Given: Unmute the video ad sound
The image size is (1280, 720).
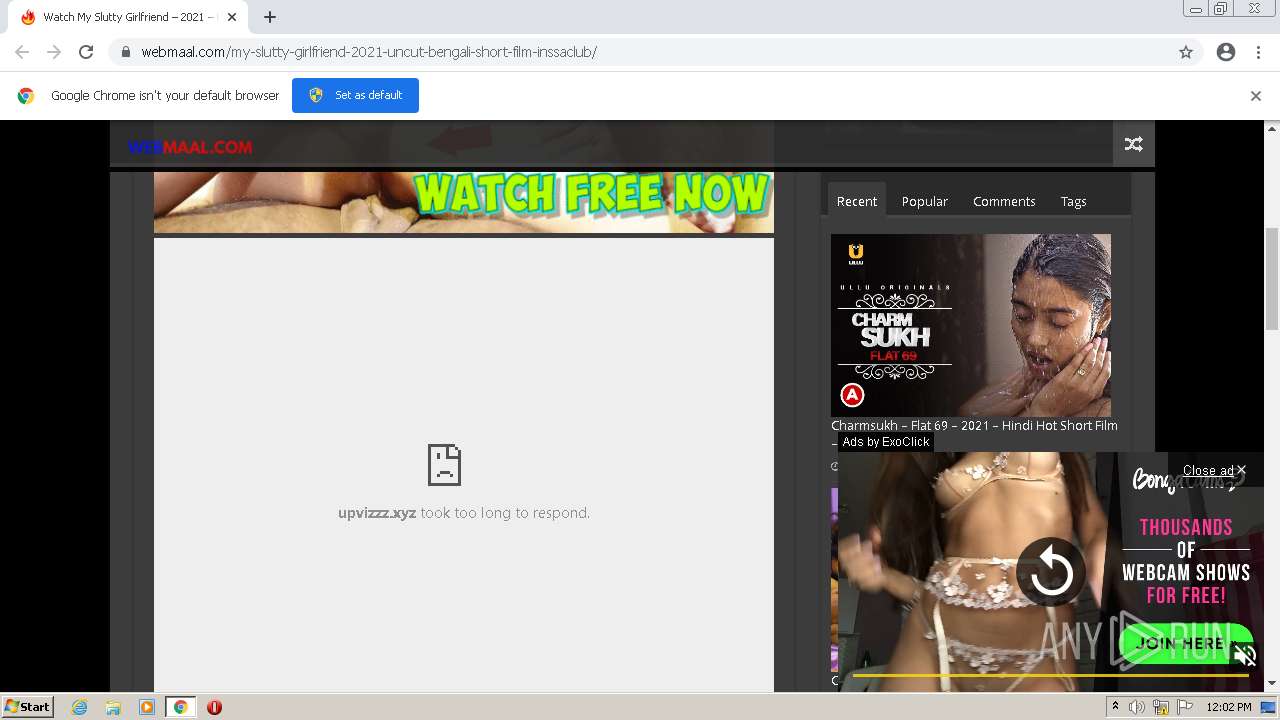Looking at the screenshot, I should tap(1245, 656).
